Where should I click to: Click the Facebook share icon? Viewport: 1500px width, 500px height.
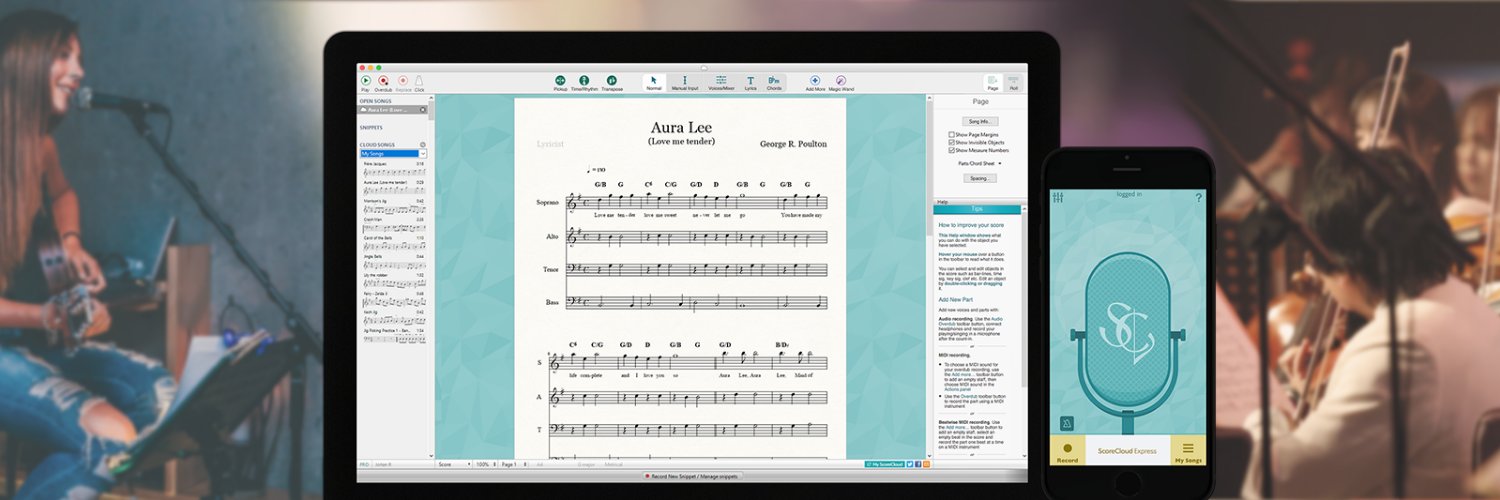pos(918,464)
